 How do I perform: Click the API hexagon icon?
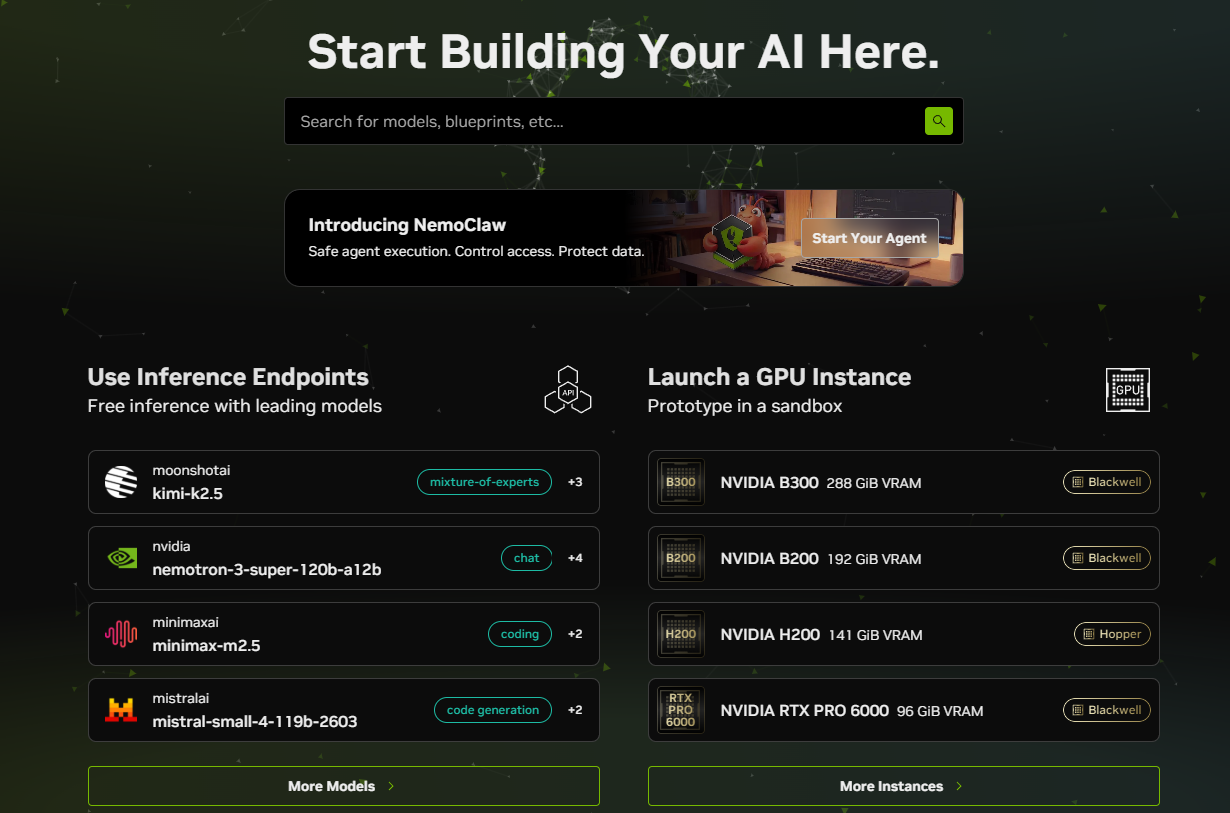(x=568, y=390)
